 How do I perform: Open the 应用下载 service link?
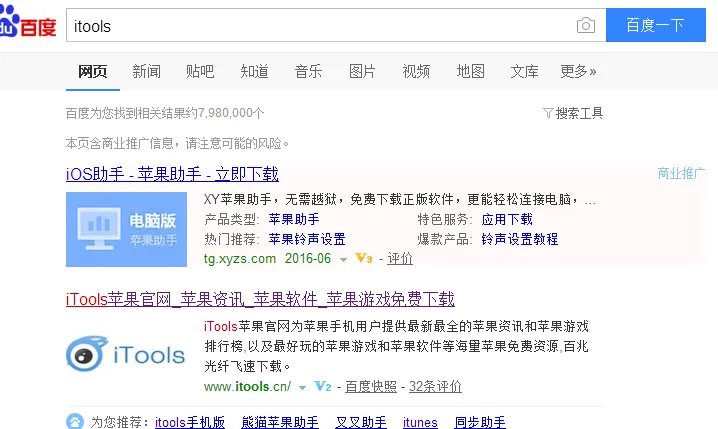(x=507, y=219)
